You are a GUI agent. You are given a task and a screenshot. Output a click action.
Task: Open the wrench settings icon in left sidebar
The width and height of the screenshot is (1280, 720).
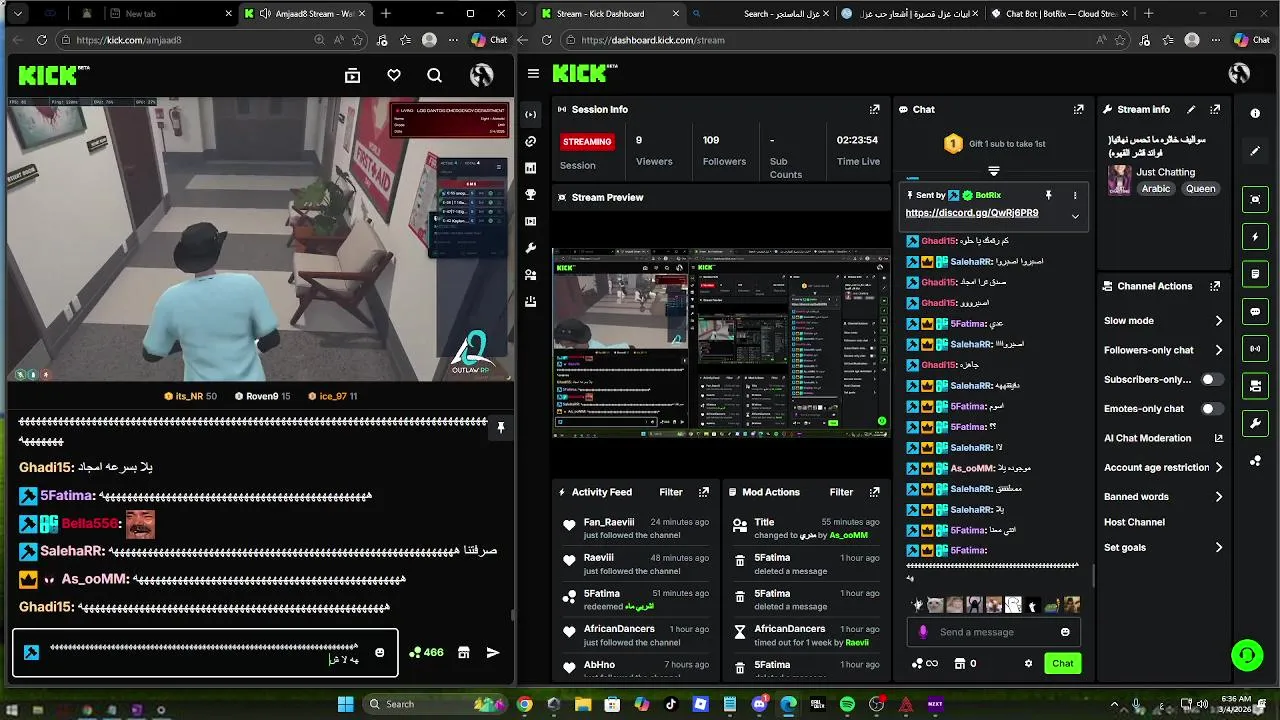(530, 248)
